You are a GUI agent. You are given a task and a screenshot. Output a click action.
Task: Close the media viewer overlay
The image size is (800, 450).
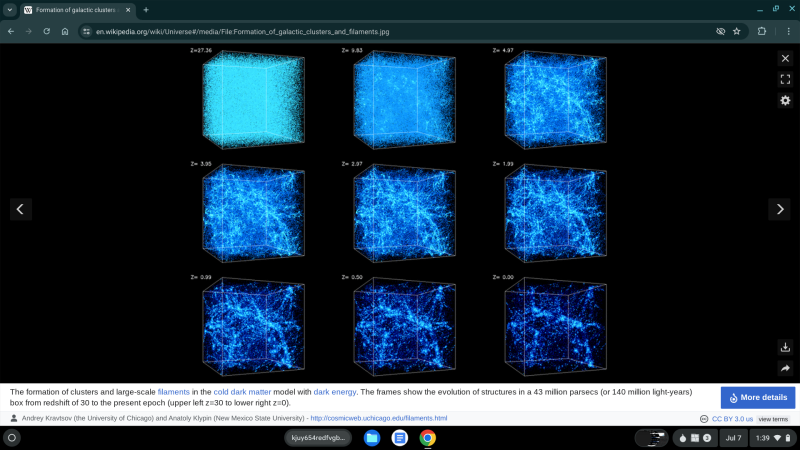click(785, 58)
